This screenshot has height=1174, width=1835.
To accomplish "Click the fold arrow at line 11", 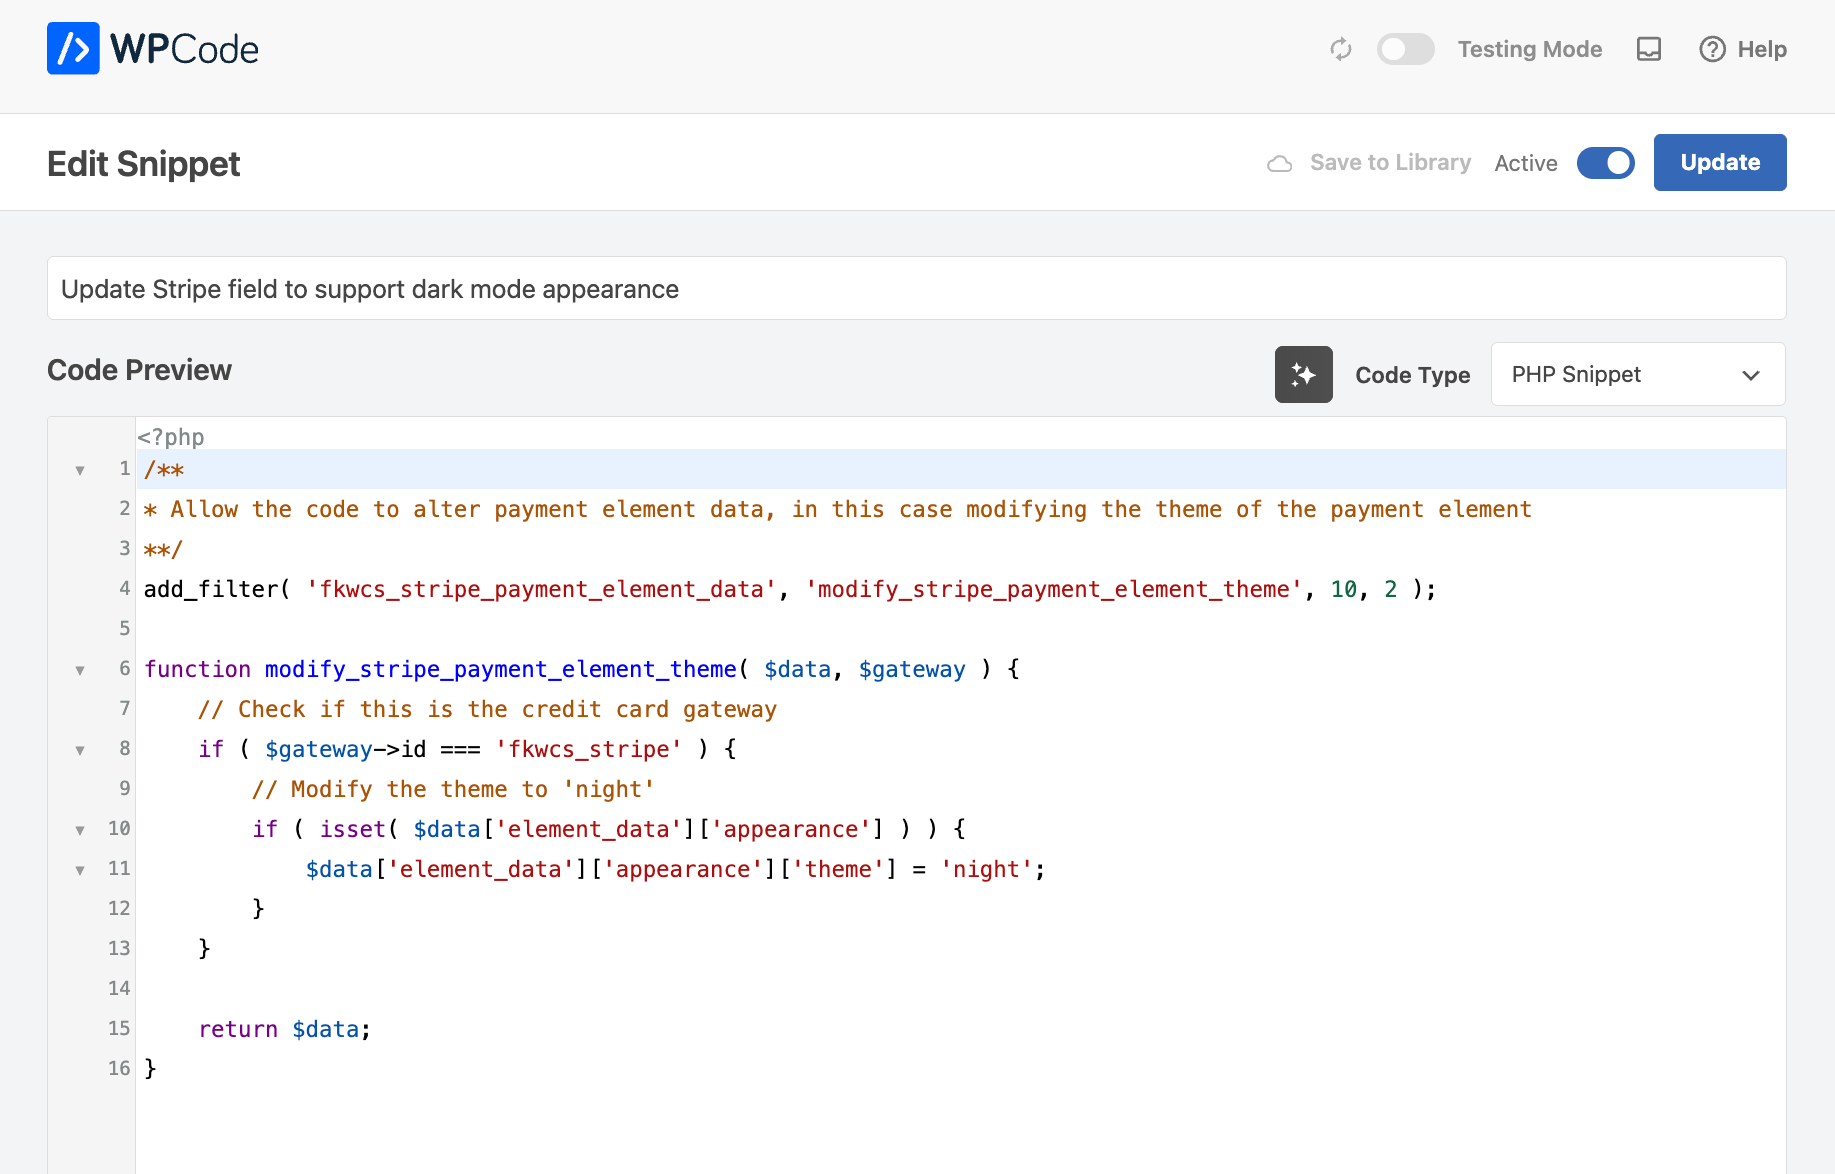I will coord(80,870).
